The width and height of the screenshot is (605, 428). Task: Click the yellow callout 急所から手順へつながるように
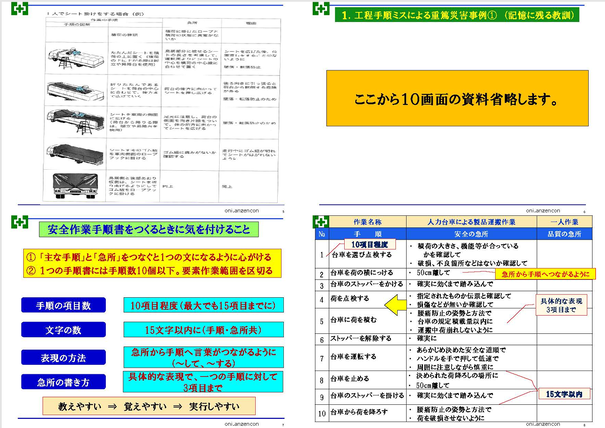click(x=545, y=274)
